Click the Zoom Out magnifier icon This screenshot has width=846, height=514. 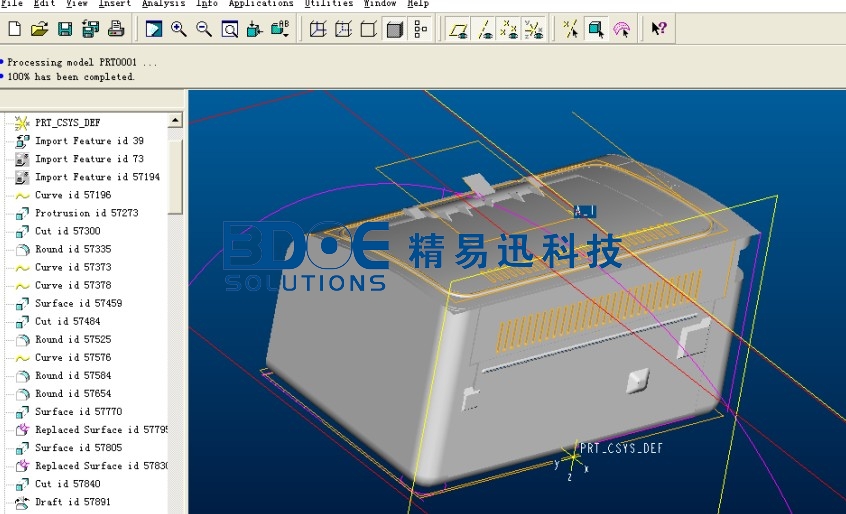pyautogui.click(x=204, y=29)
